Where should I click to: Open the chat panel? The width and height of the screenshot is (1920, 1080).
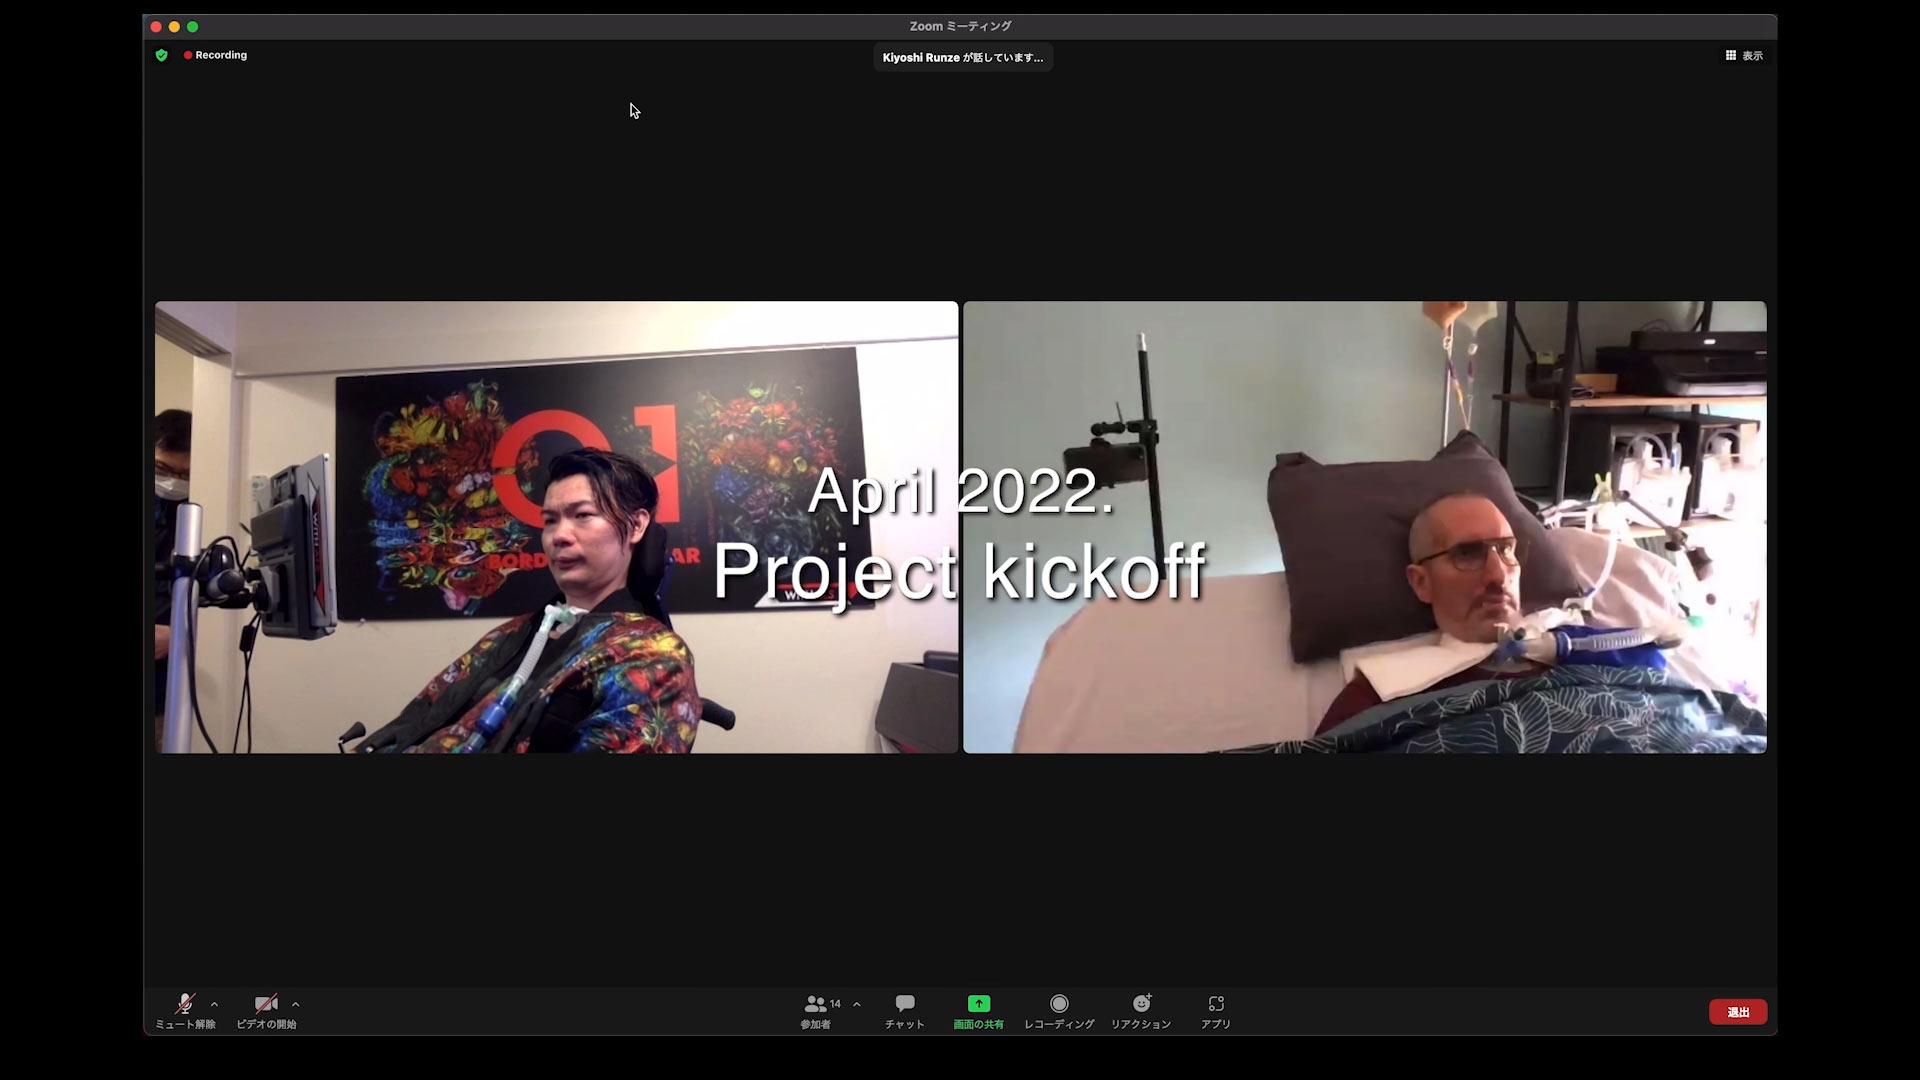[x=905, y=1004]
